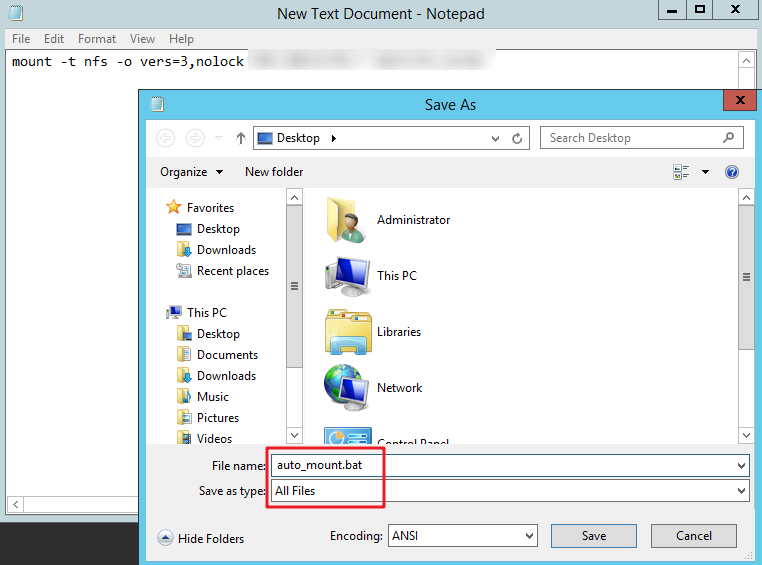Click file list scrollbar down arrow
Image resolution: width=762 pixels, height=565 pixels.
point(746,435)
